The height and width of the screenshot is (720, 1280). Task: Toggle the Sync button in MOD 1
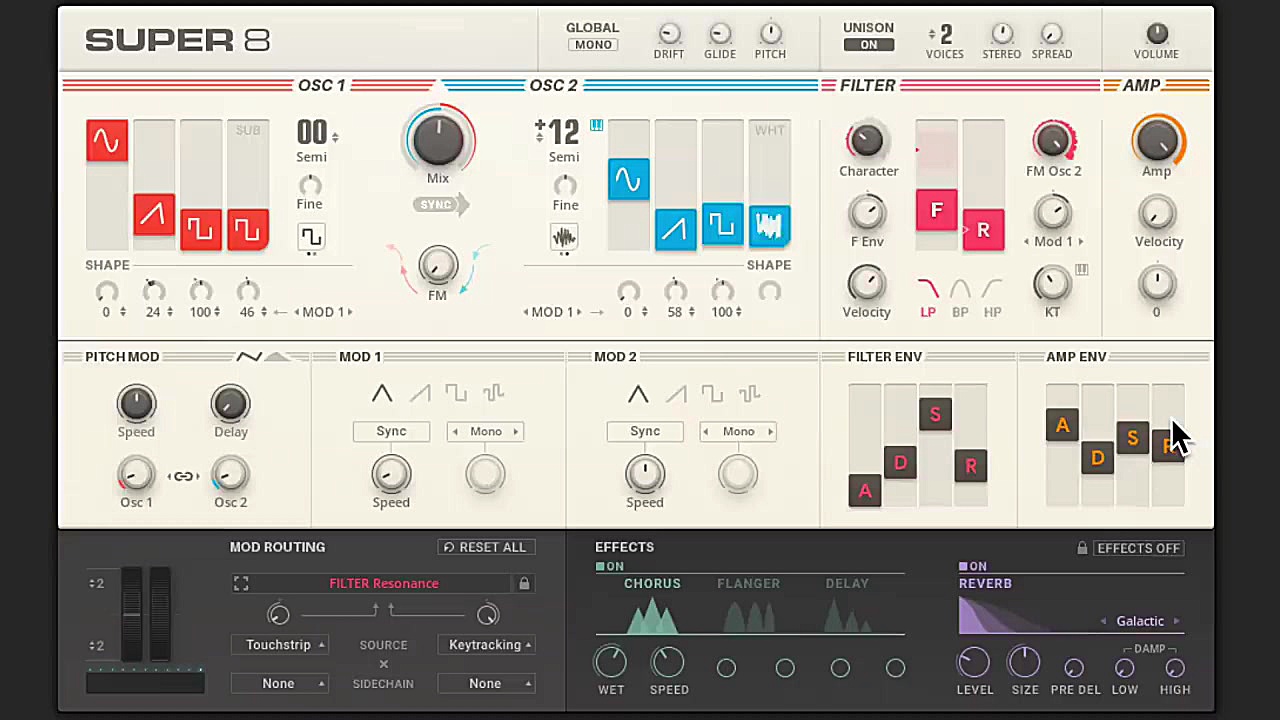(x=391, y=431)
